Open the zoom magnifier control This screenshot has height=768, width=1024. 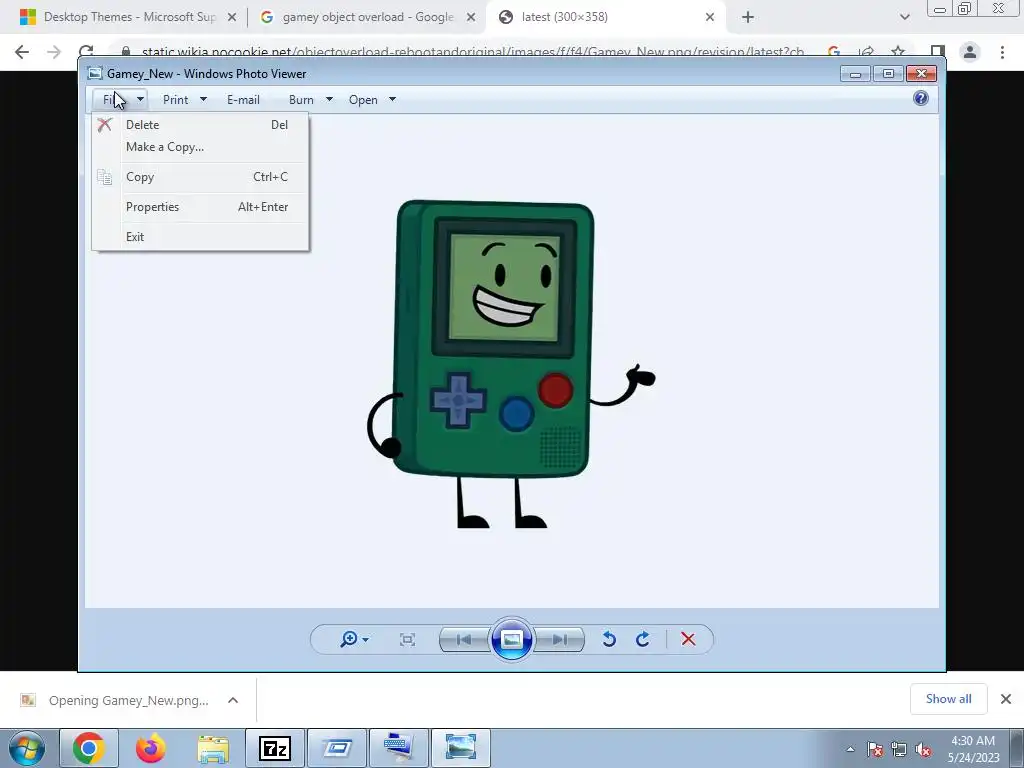tap(354, 639)
